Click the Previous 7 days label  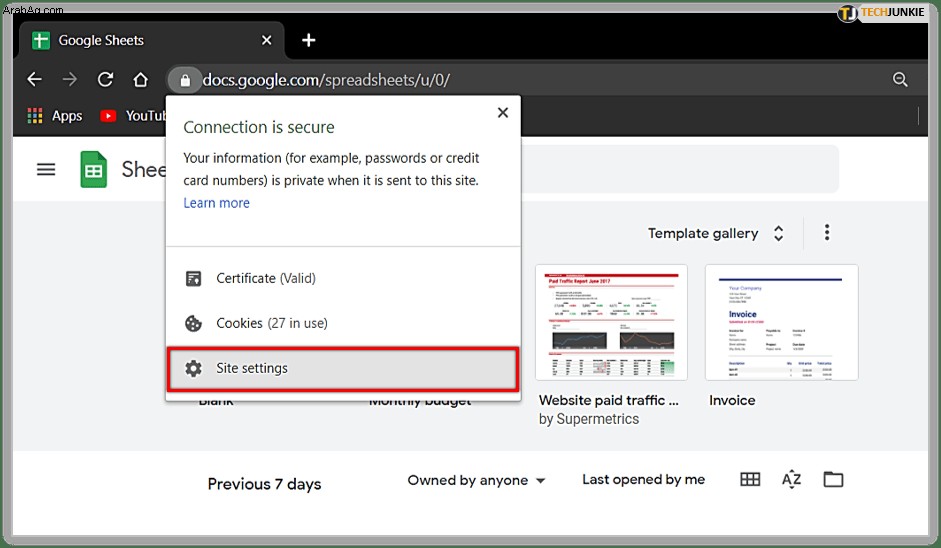pos(264,484)
